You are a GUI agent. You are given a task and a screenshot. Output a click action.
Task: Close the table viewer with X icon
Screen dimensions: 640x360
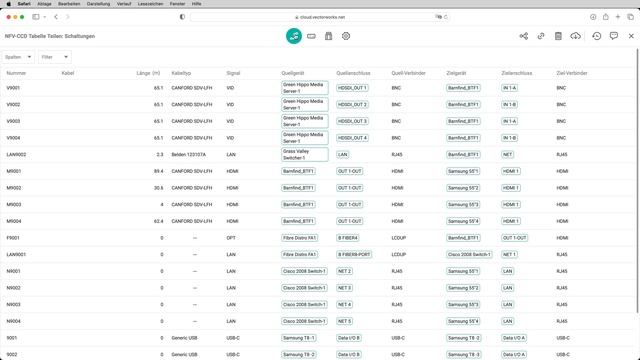[631, 36]
